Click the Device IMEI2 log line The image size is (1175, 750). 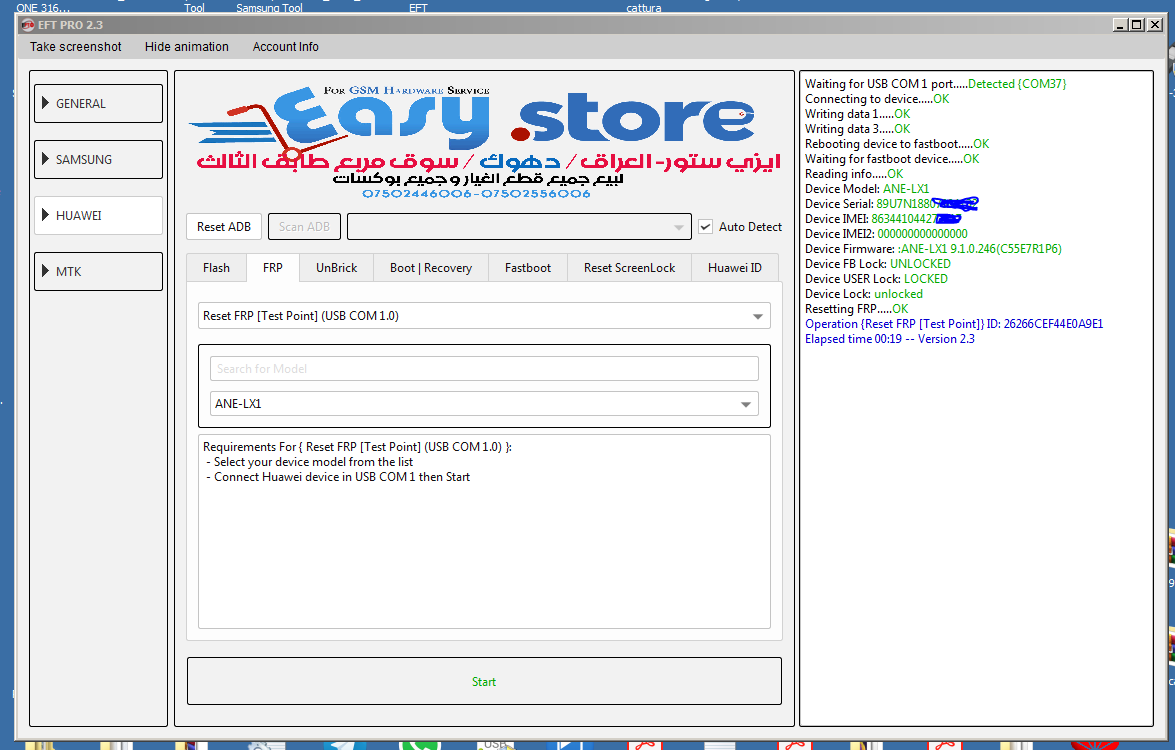coord(886,234)
